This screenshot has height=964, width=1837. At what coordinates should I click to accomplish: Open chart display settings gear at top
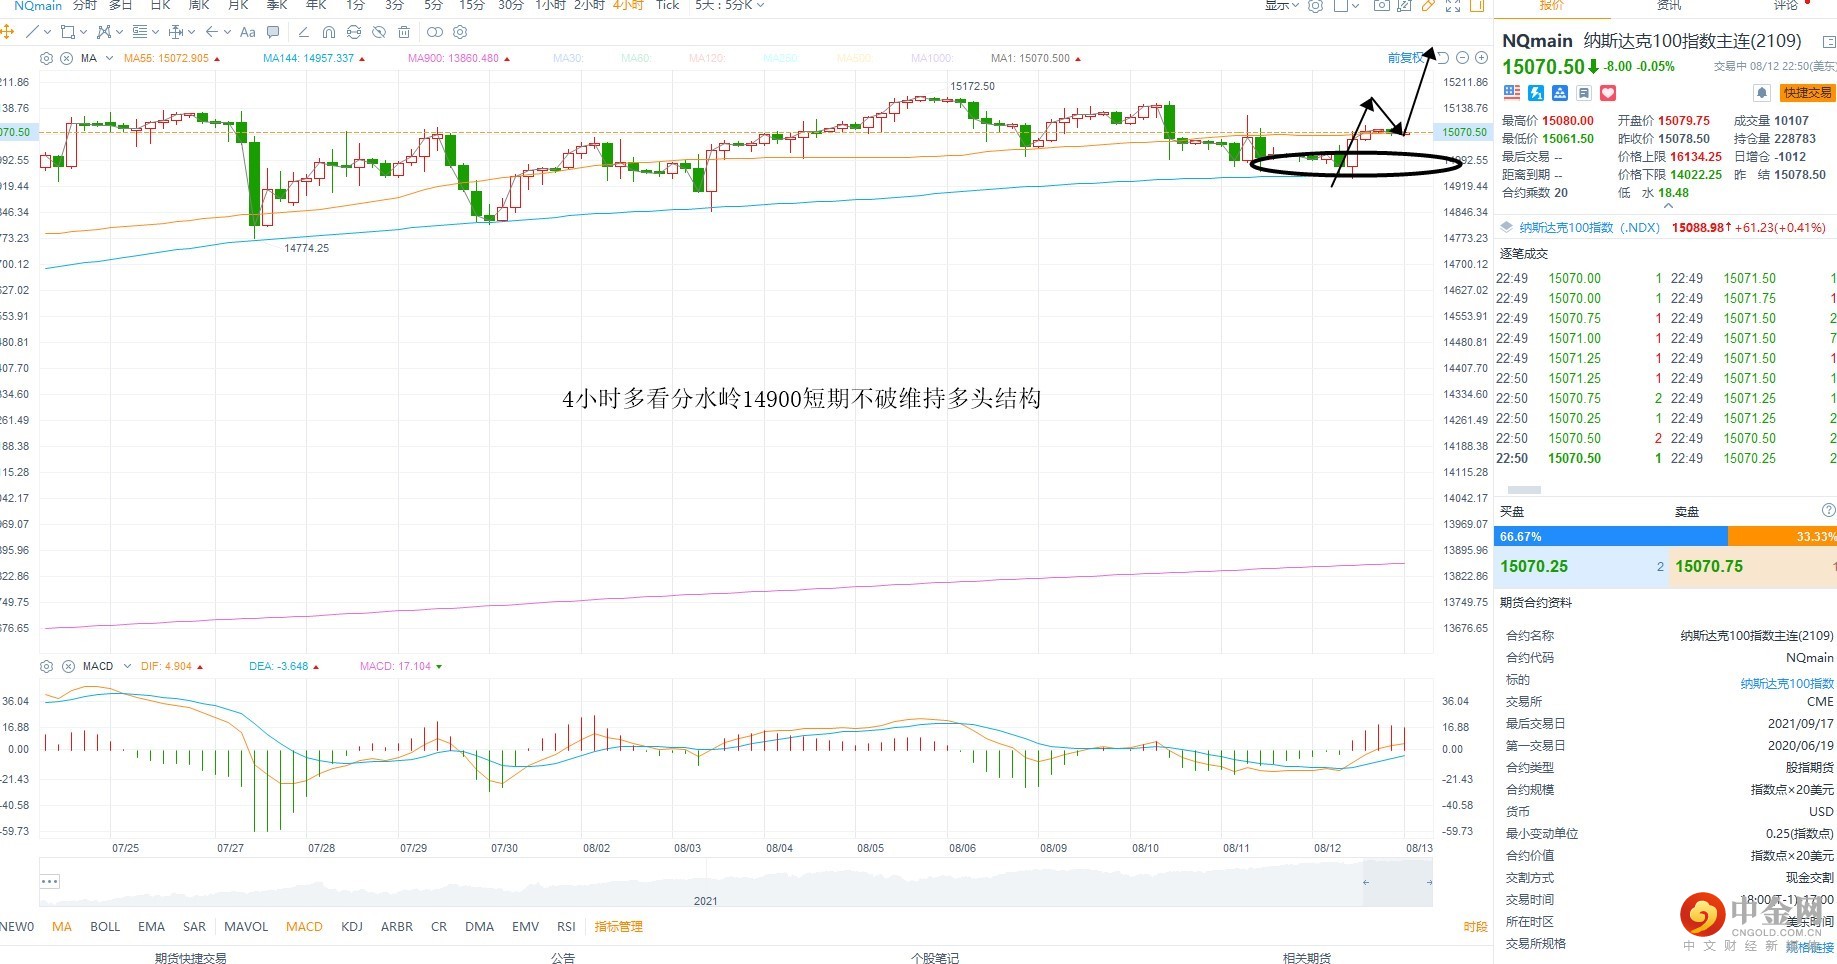point(1316,6)
